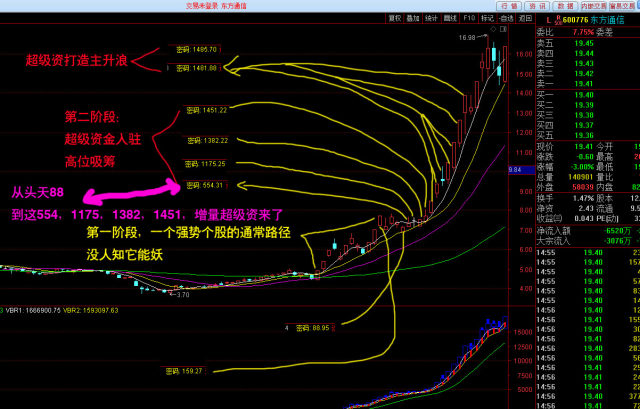The height and width of the screenshot is (409, 640).
Task: Open the 数据 data section
Action: (565, 6)
